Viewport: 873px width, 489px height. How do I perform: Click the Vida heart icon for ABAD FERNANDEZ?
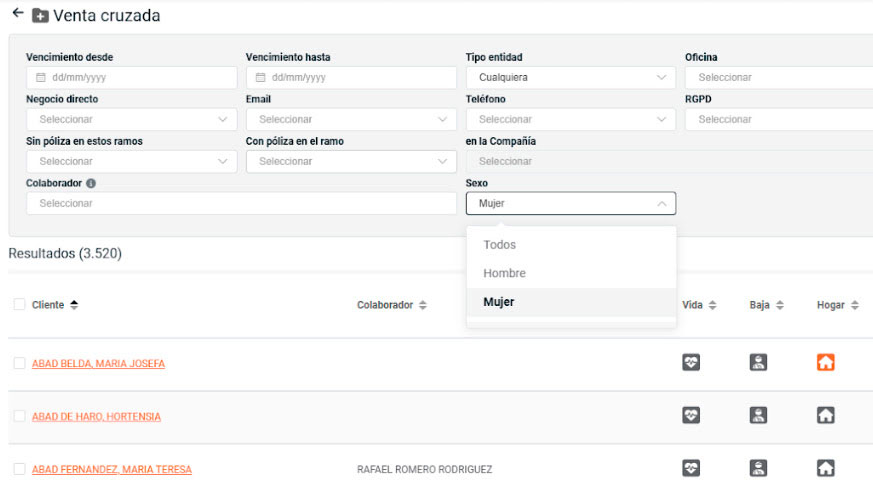tap(691, 468)
